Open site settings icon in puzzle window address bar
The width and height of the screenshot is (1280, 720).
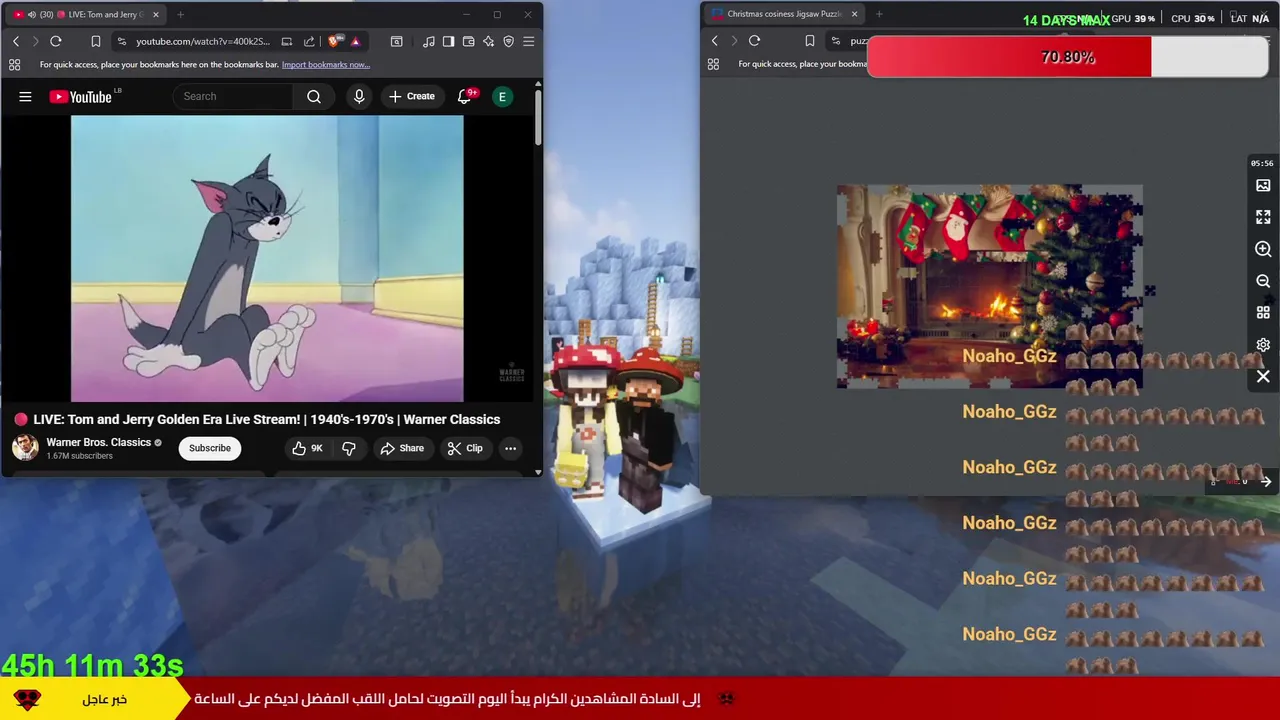[x=836, y=40]
